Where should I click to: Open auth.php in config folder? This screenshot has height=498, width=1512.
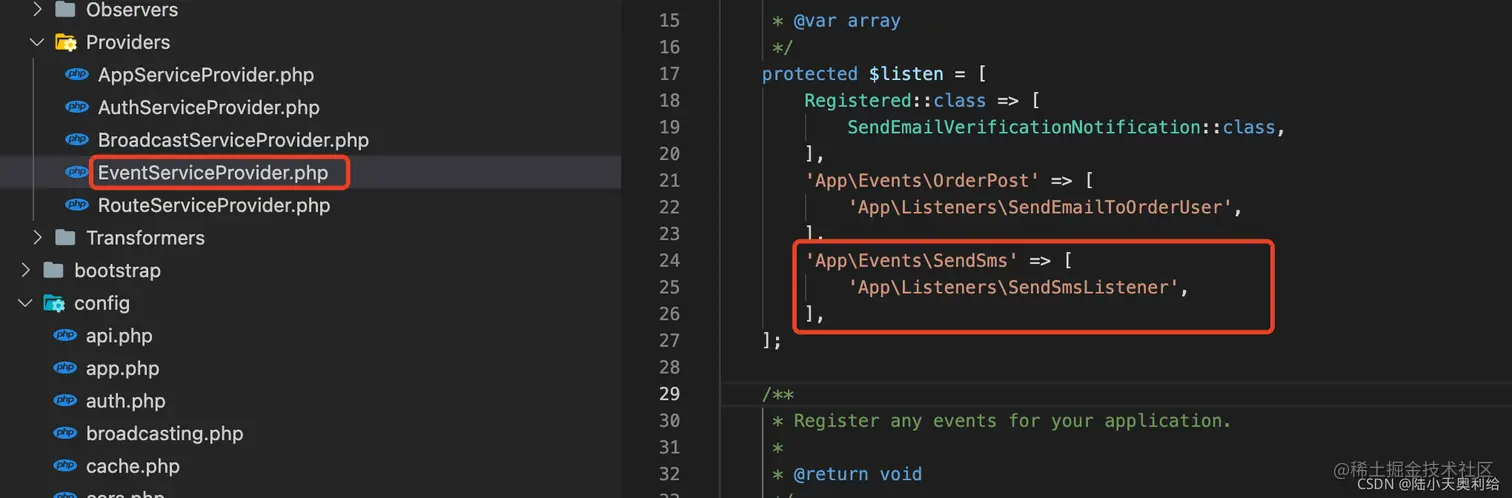coord(126,401)
